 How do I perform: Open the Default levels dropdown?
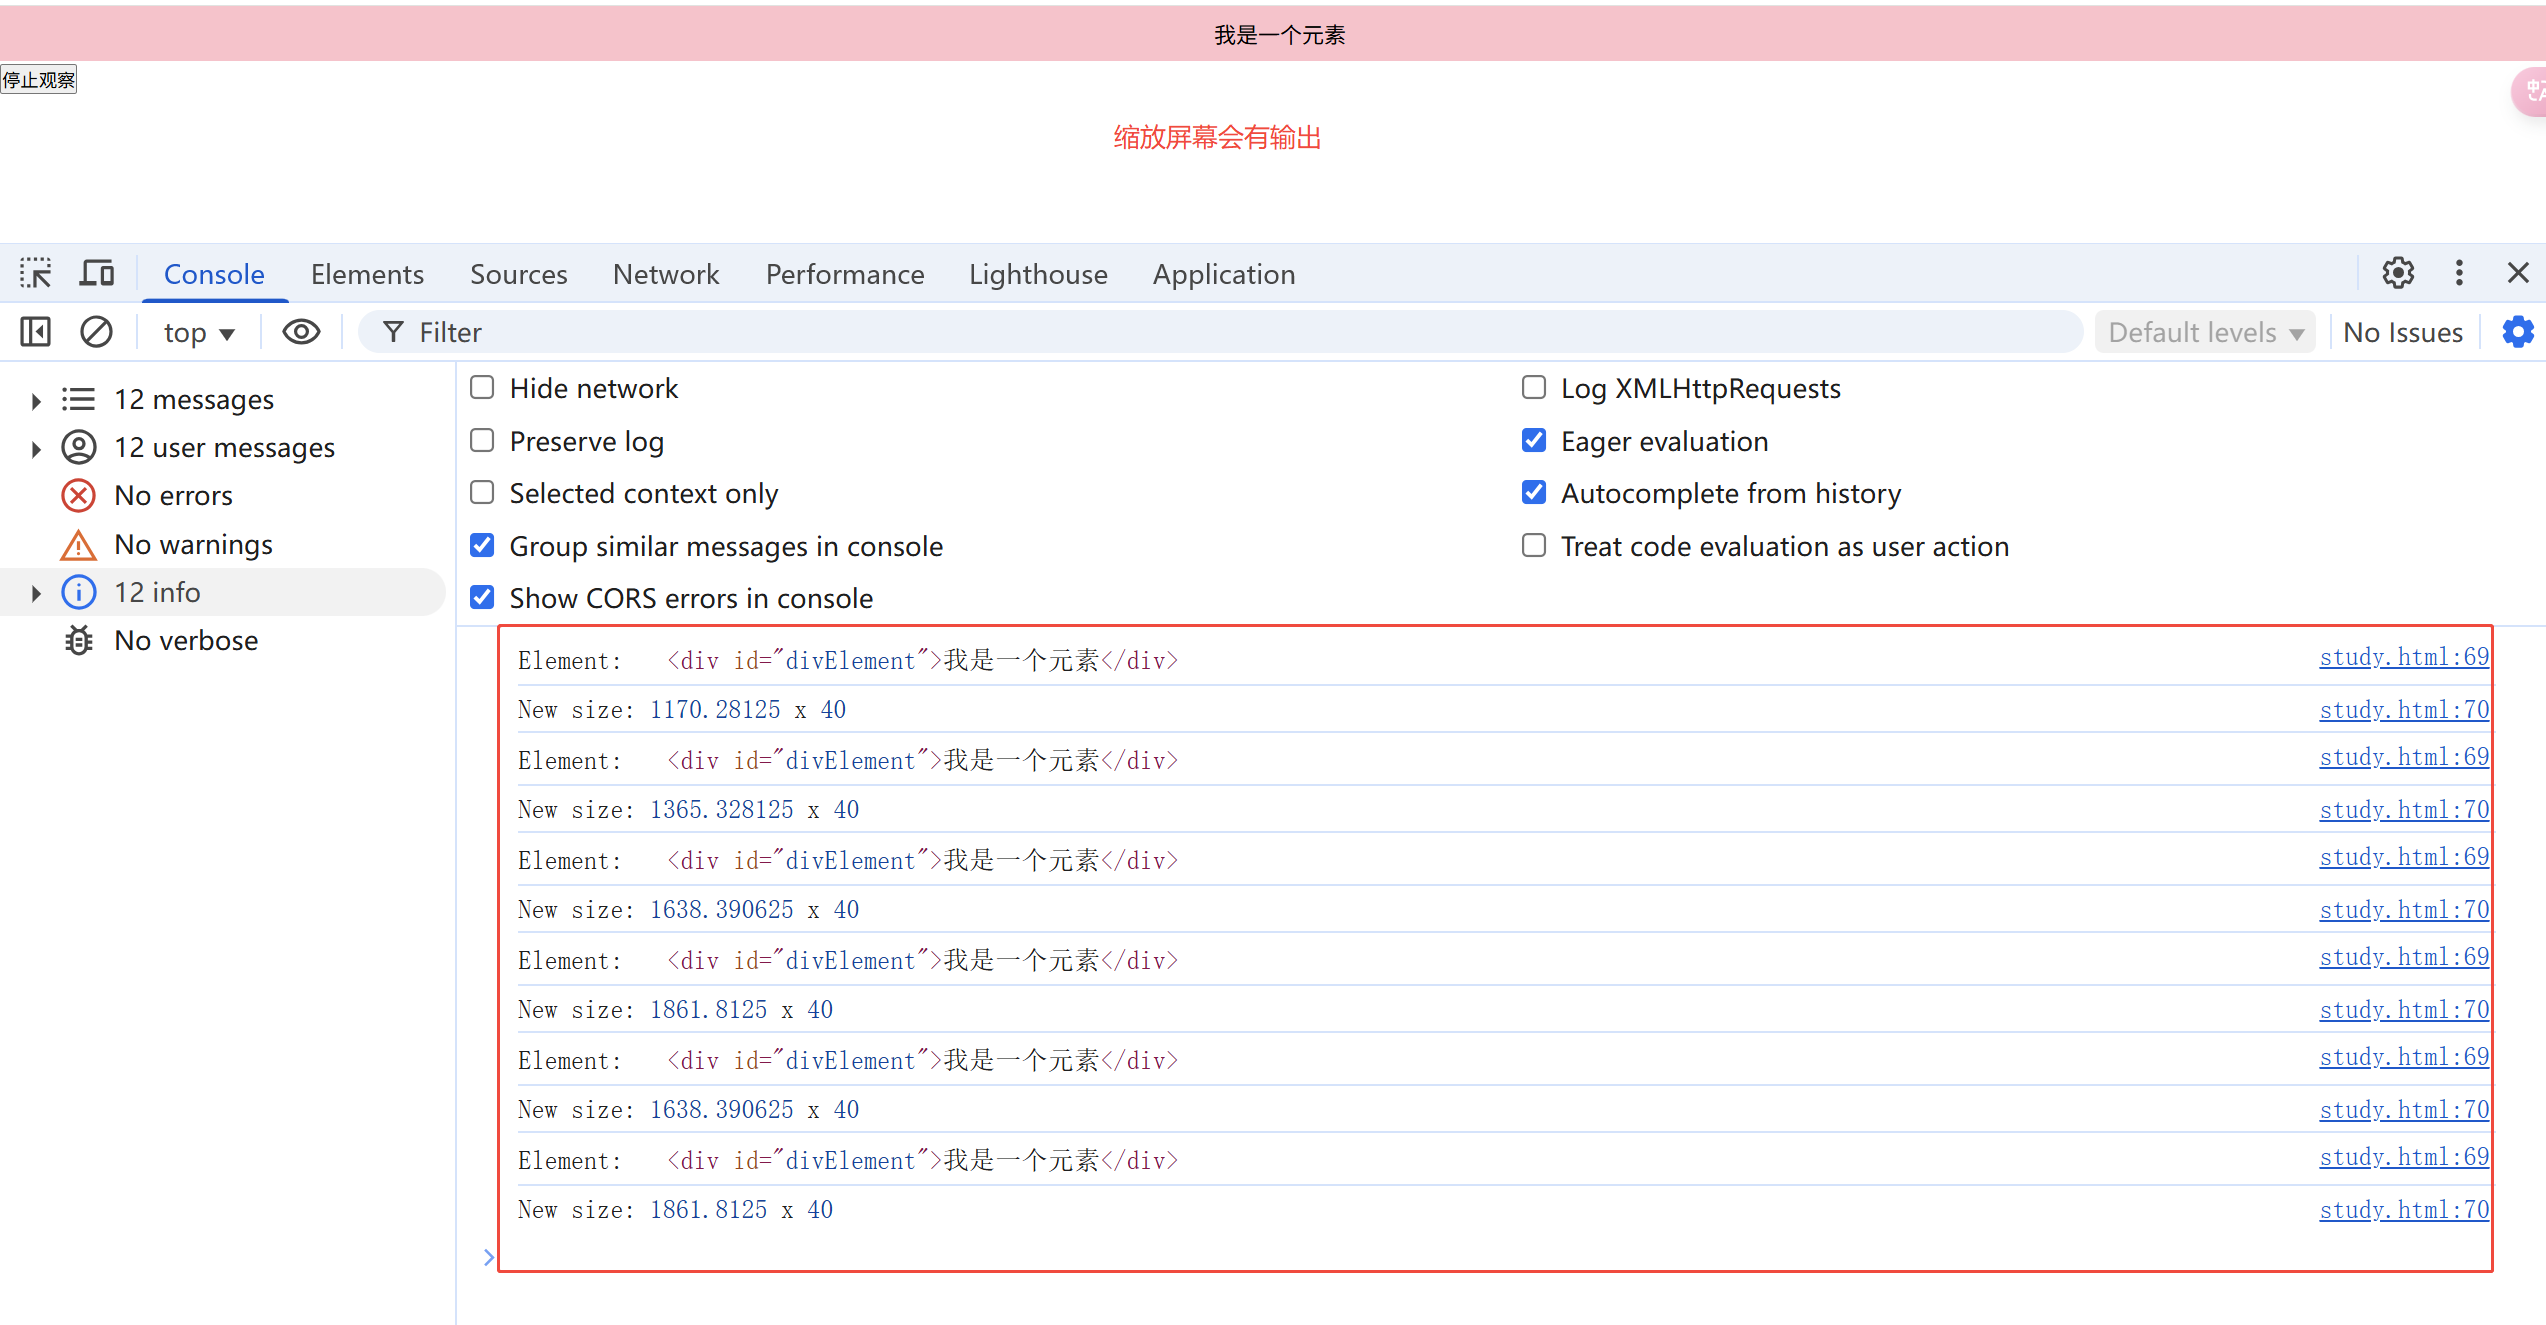pos(2204,331)
